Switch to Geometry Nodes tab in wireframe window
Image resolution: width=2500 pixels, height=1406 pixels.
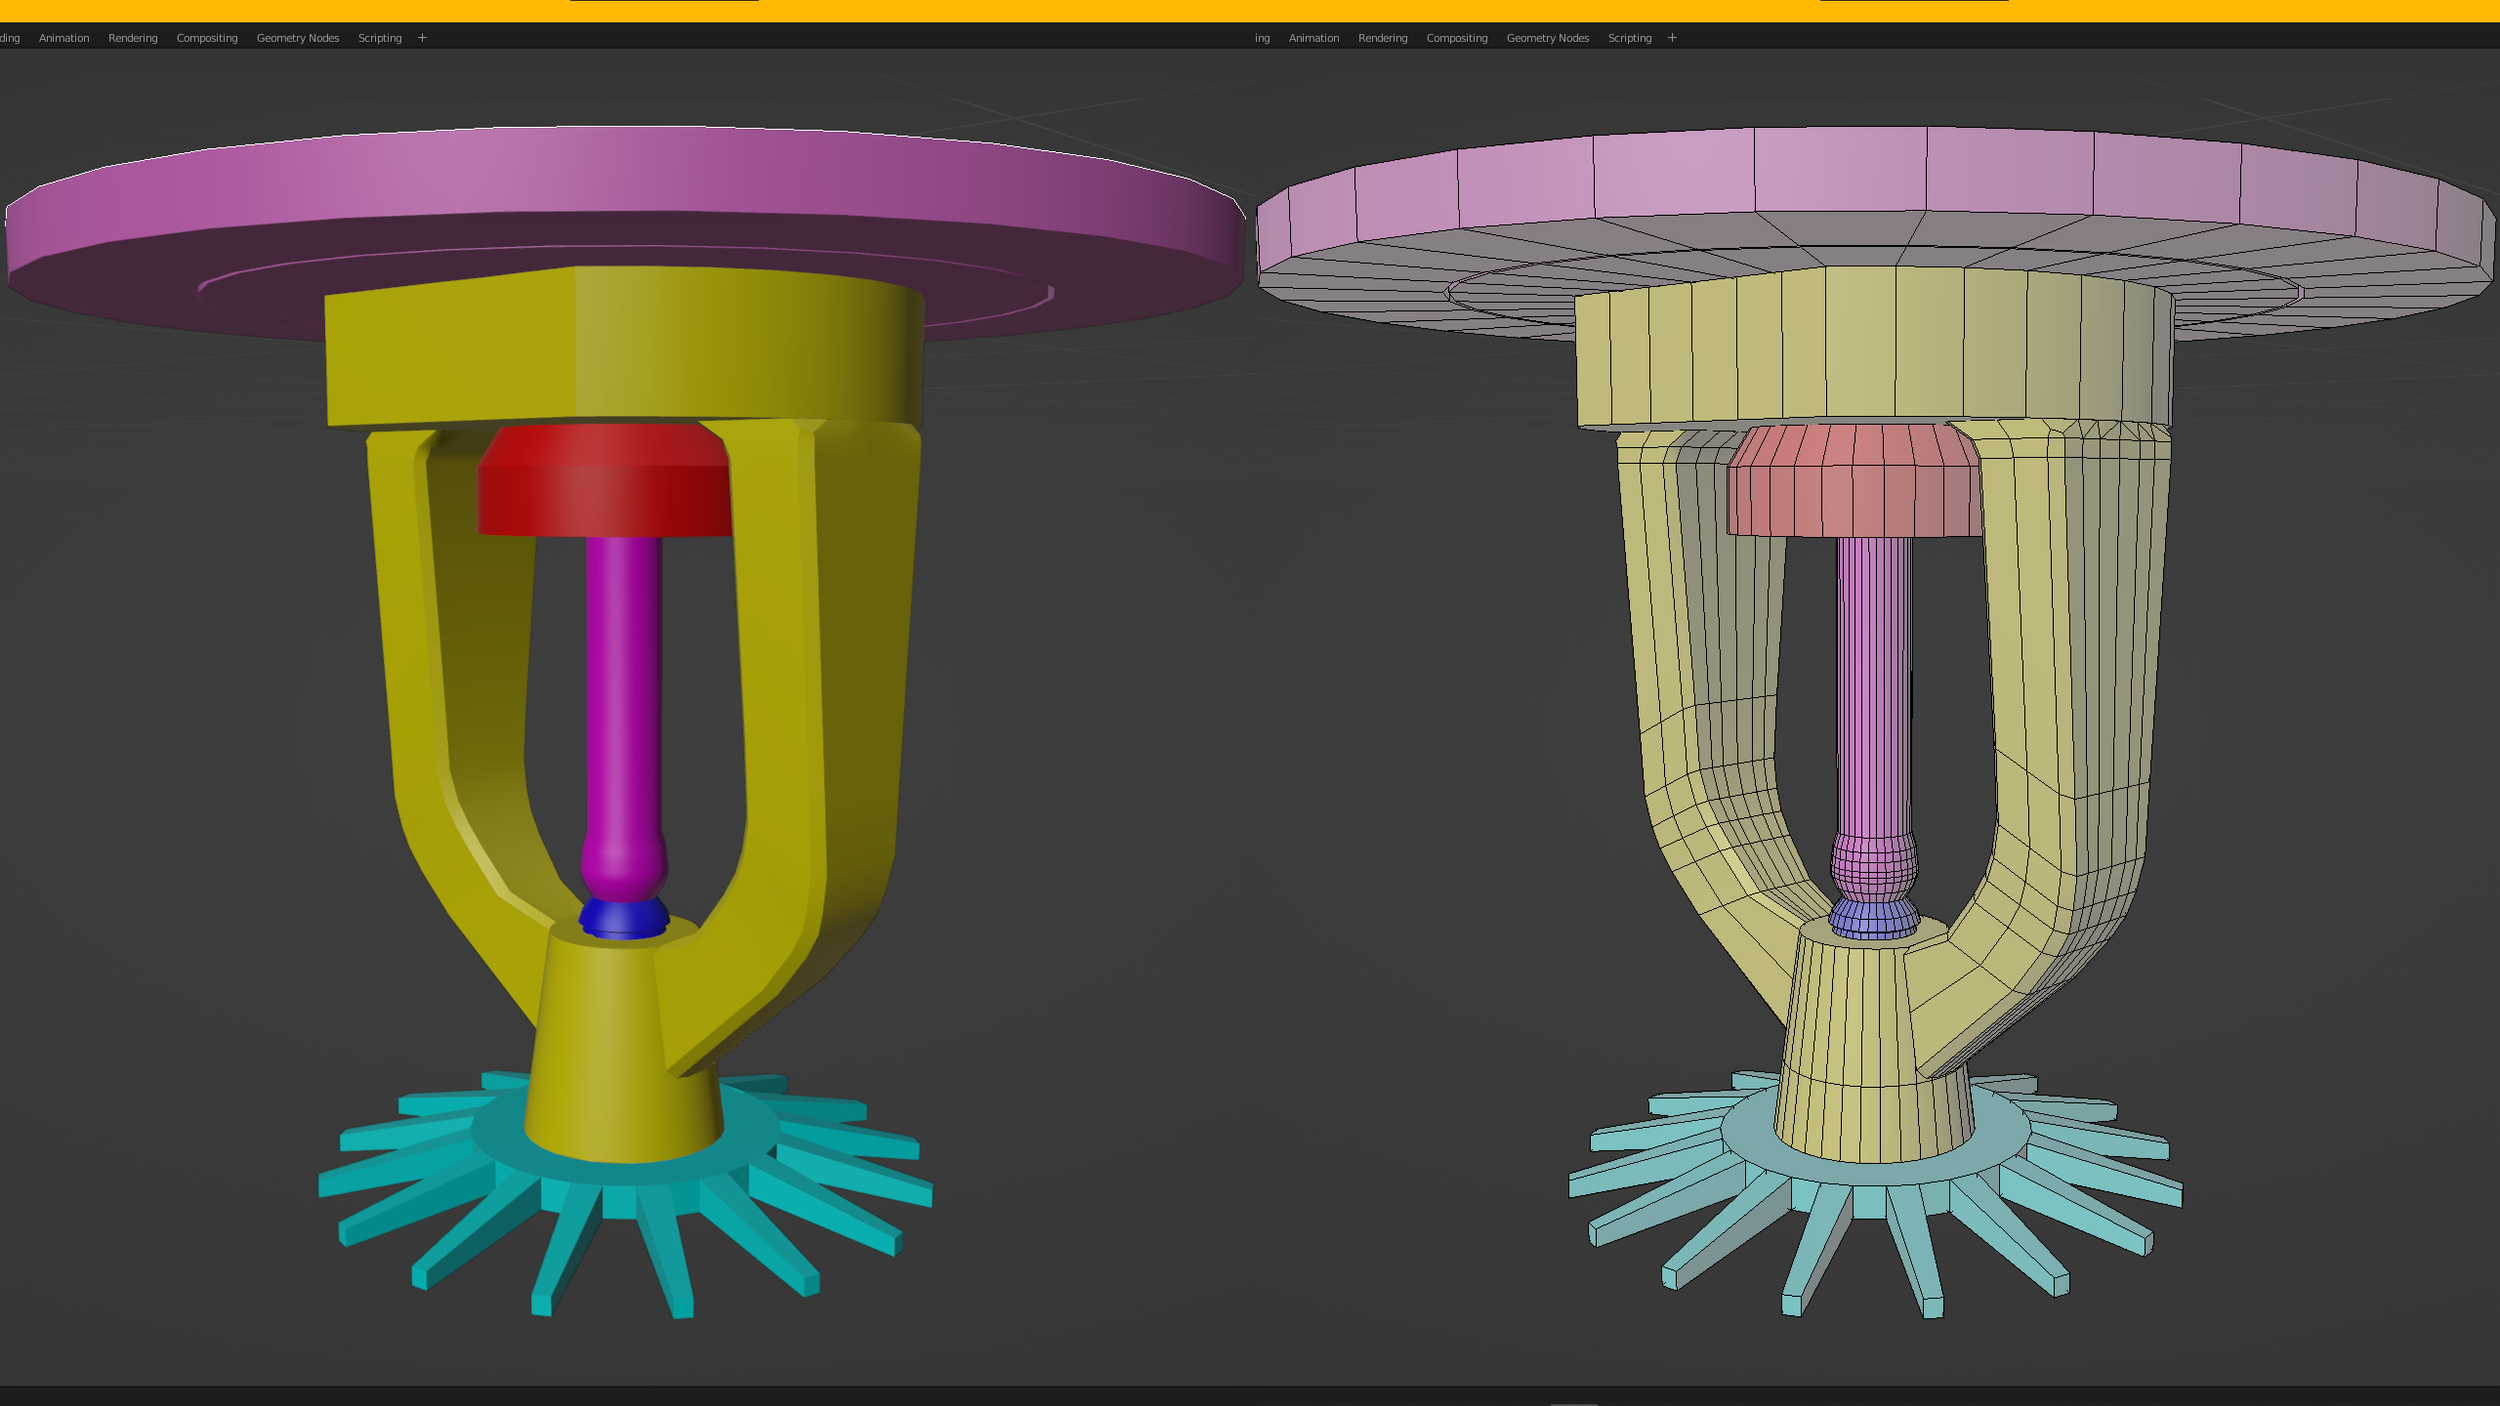[1547, 38]
